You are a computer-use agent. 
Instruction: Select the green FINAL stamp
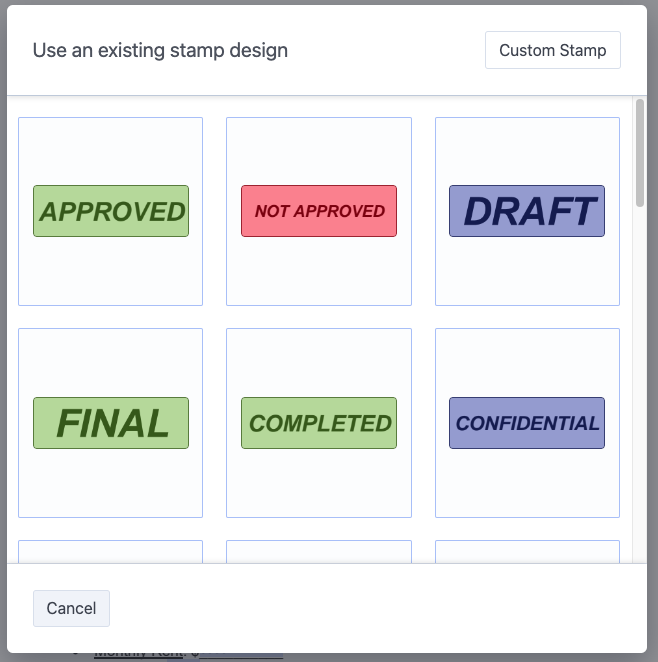tap(111, 423)
